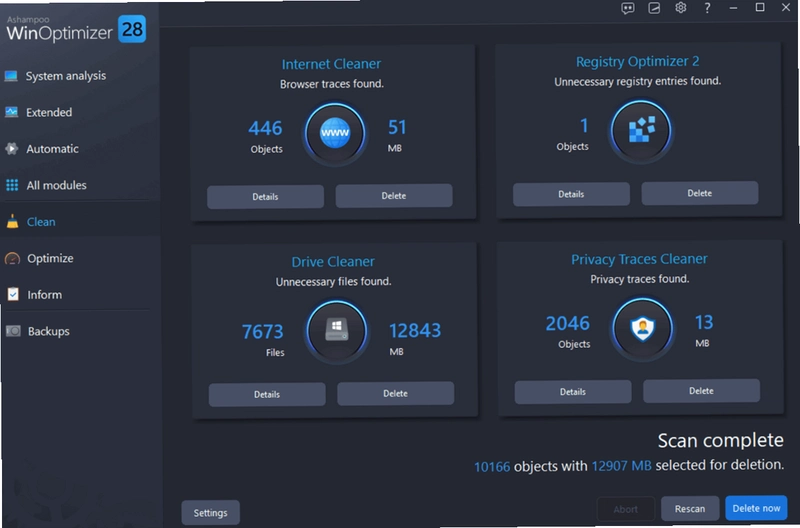This screenshot has width=800, height=528.
Task: Click 'Unnecessary registry entries found.' text
Action: pyautogui.click(x=638, y=82)
